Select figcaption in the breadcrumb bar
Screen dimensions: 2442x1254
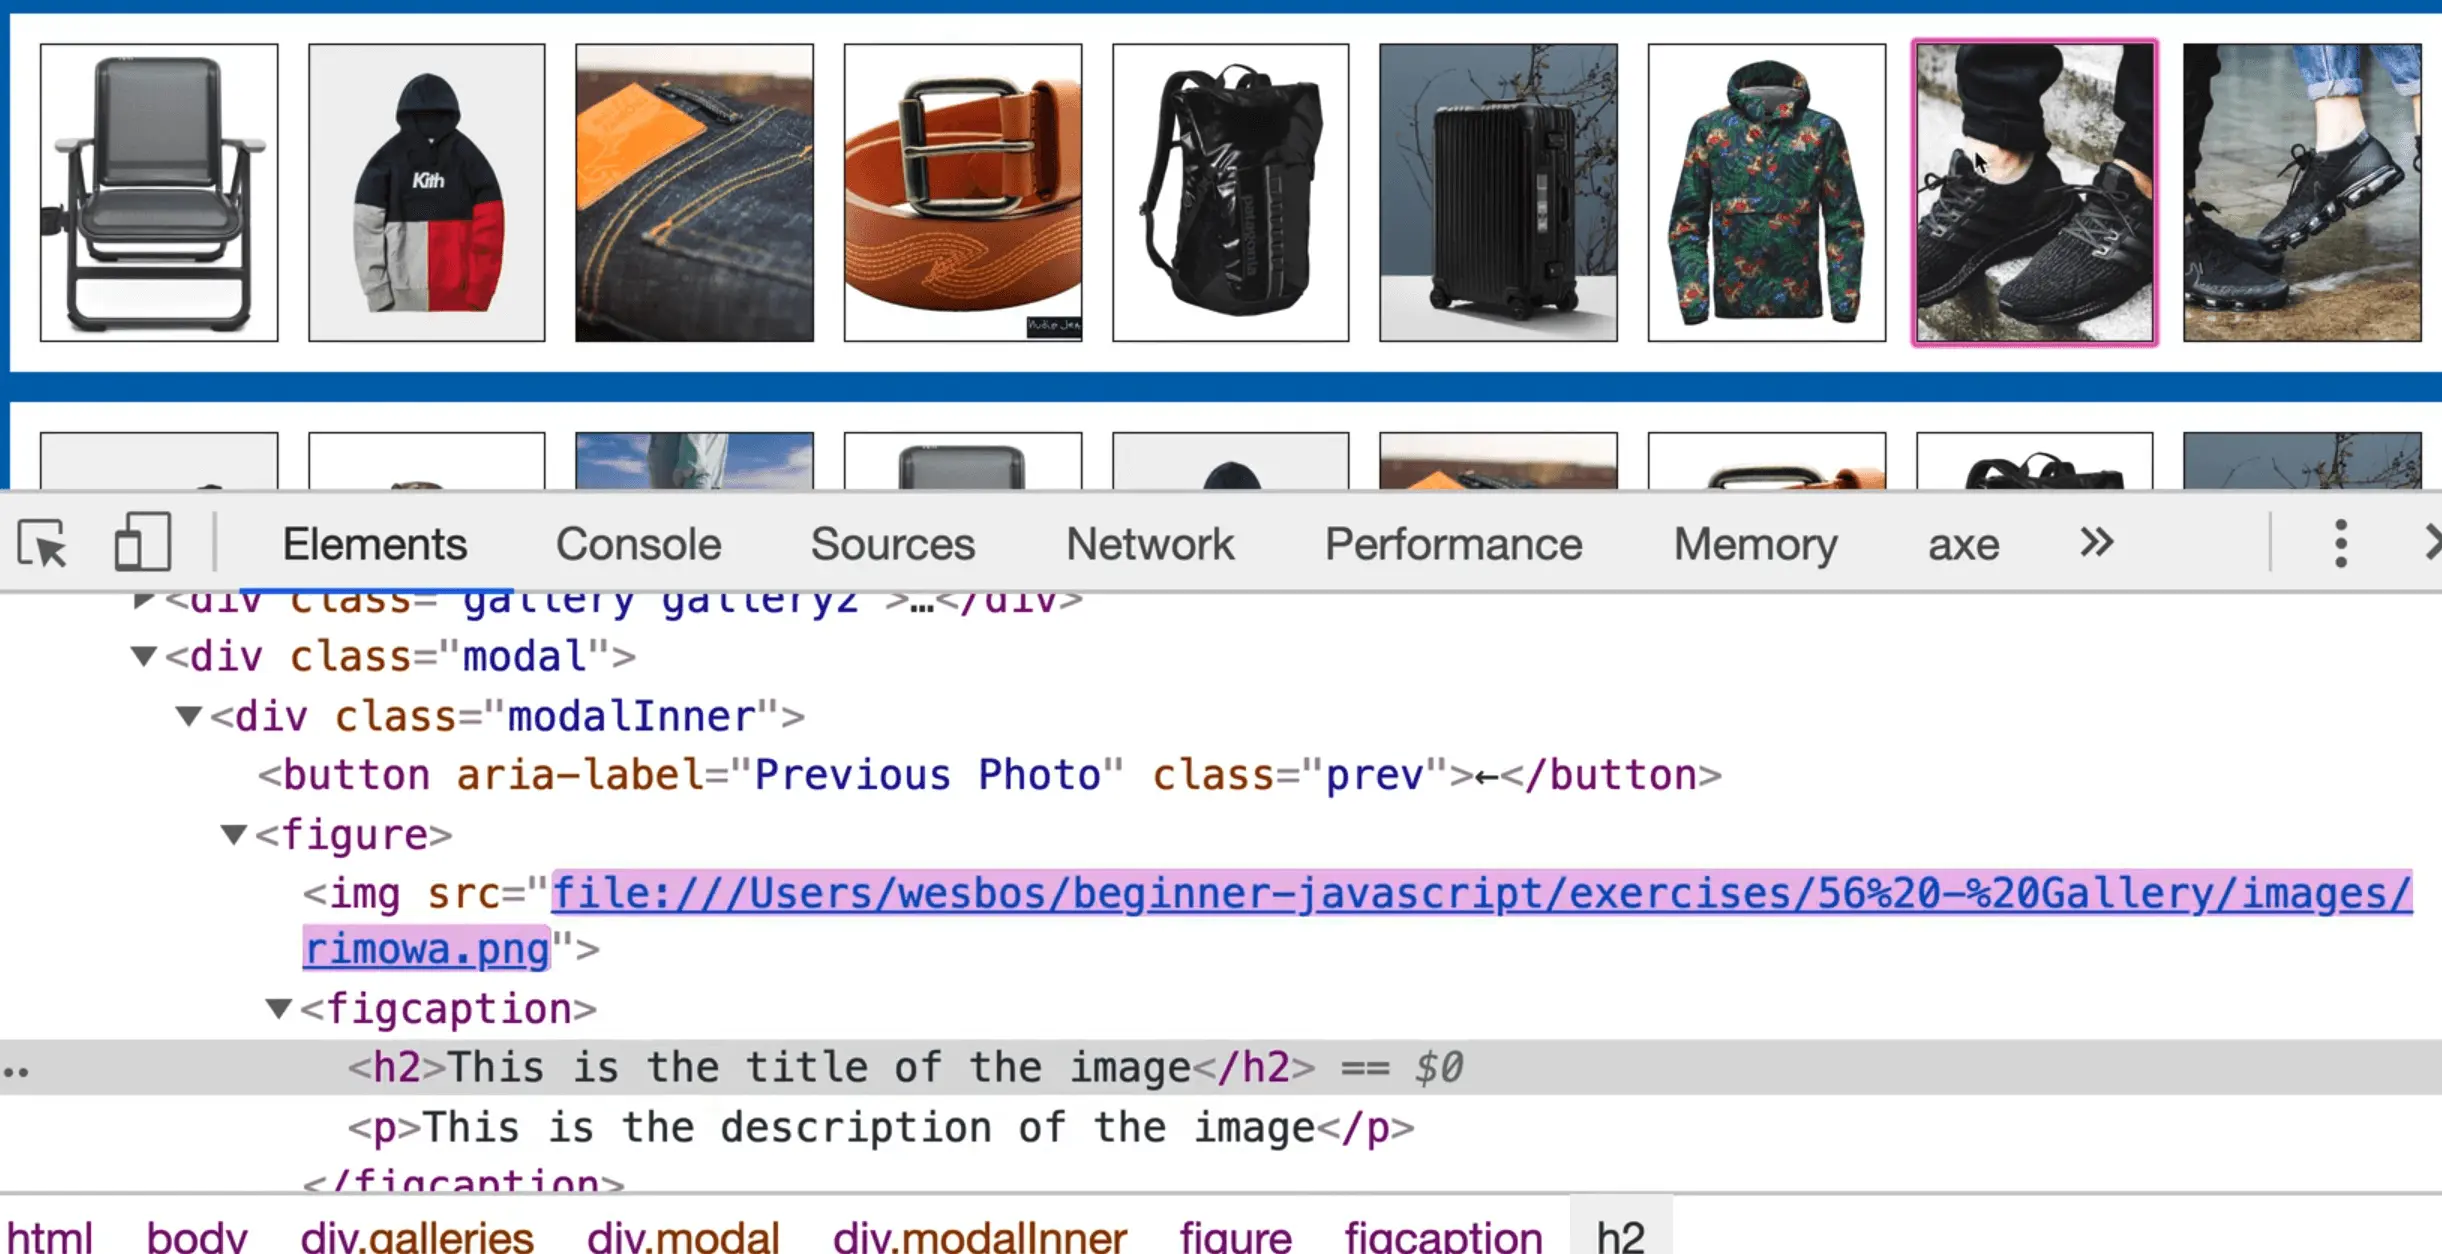coord(1442,1236)
